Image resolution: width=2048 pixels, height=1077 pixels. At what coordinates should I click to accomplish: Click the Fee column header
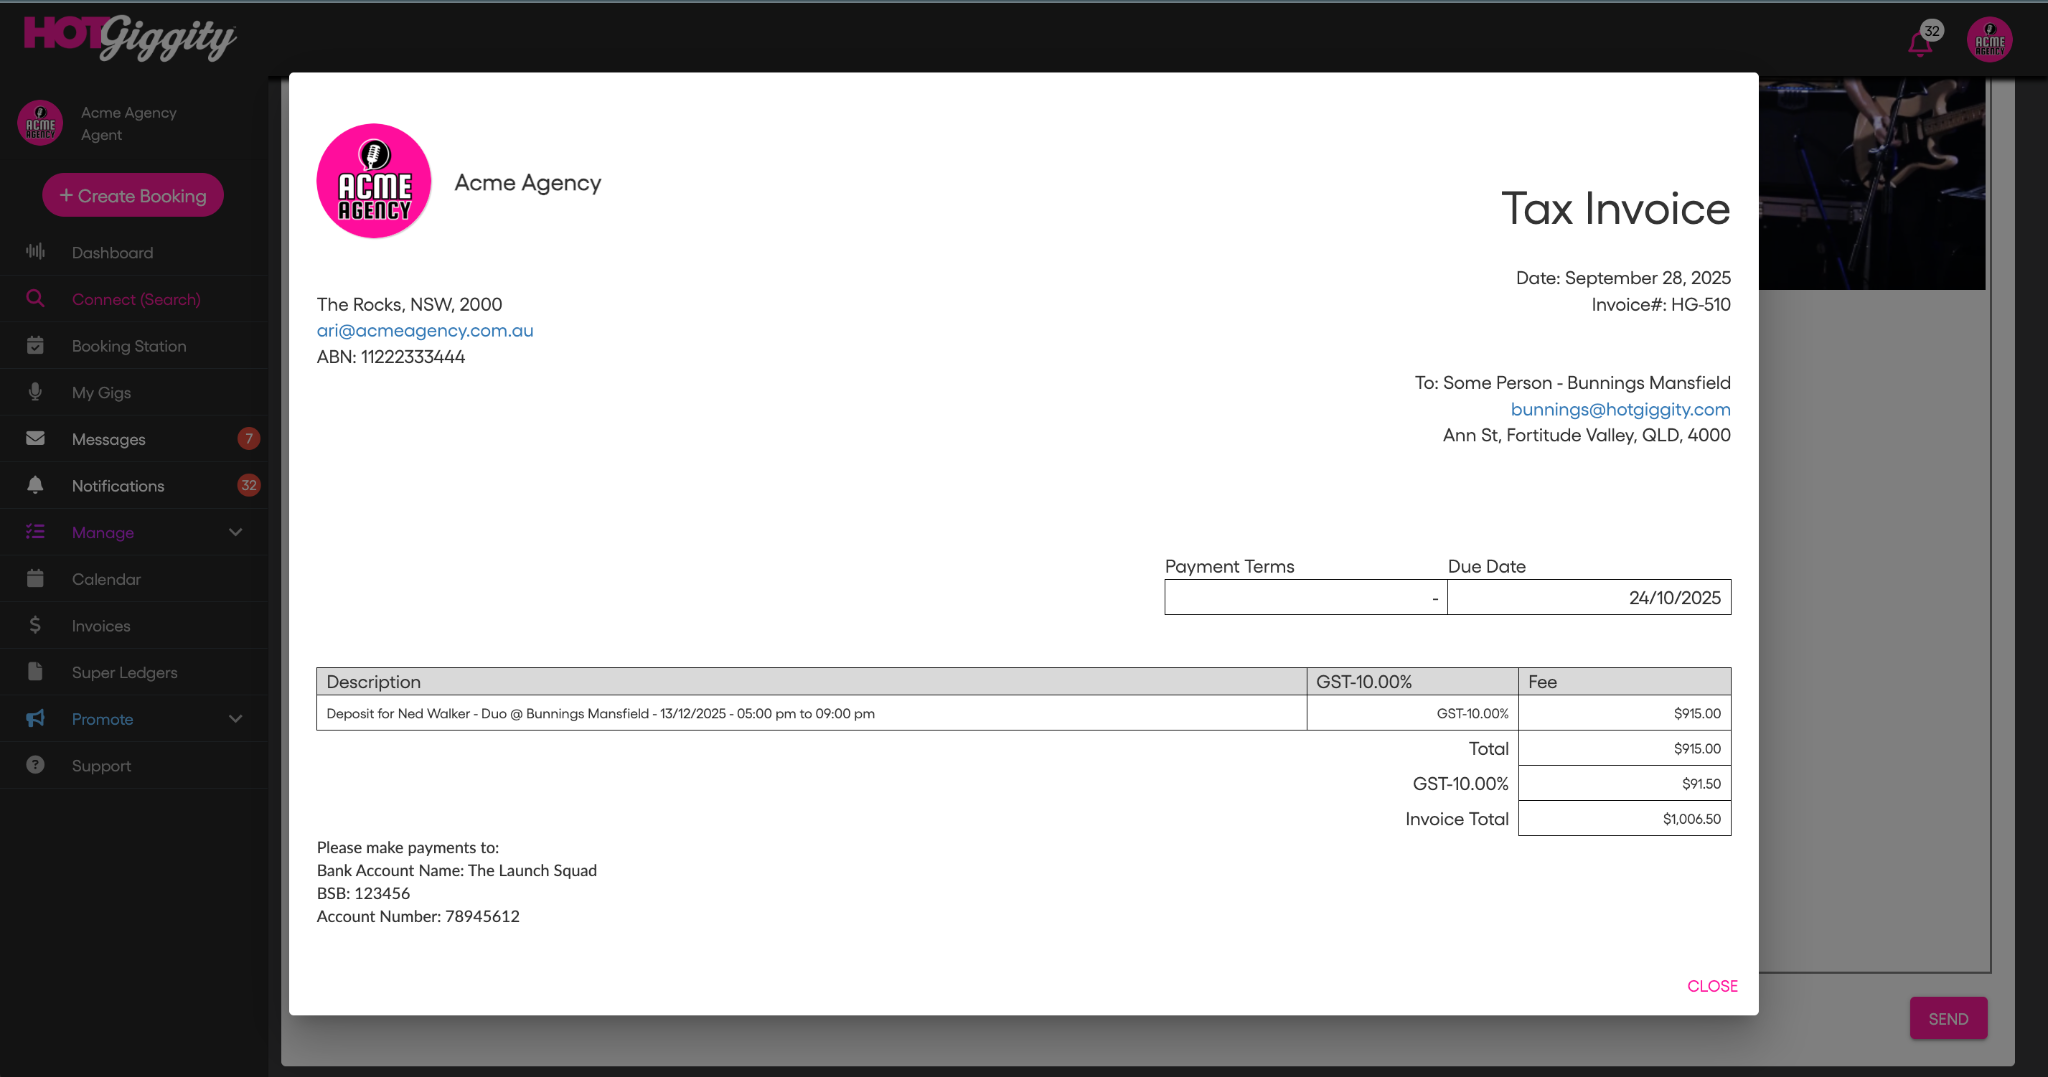pyautogui.click(x=1625, y=682)
